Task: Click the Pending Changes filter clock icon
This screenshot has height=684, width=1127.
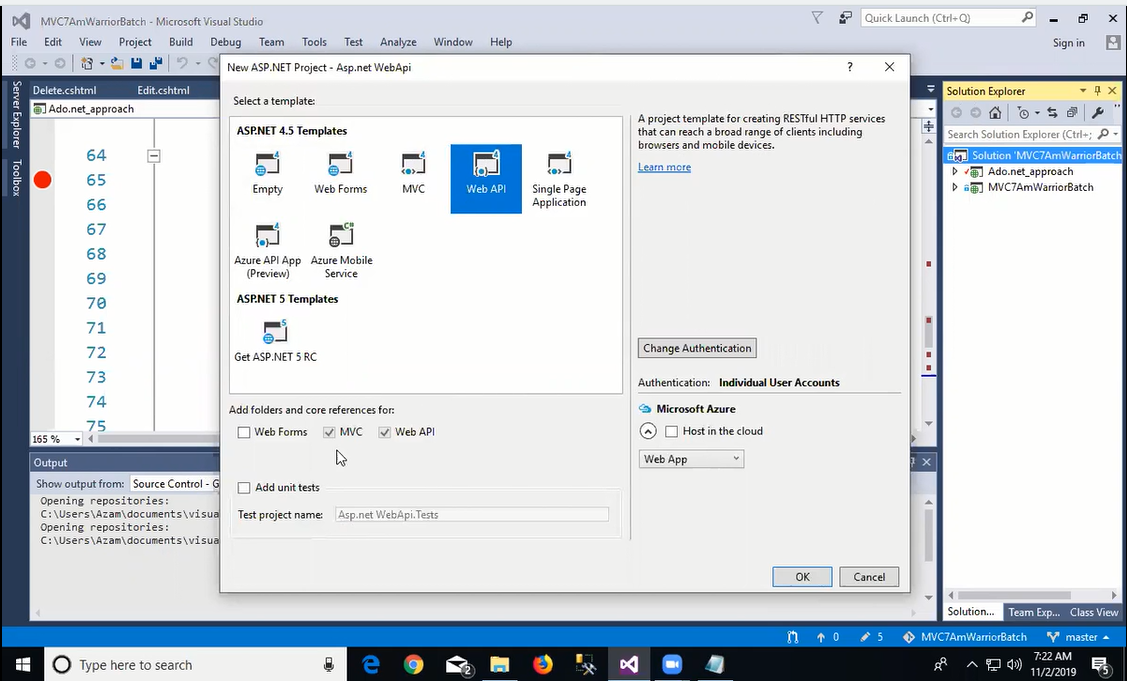Action: pos(1024,113)
